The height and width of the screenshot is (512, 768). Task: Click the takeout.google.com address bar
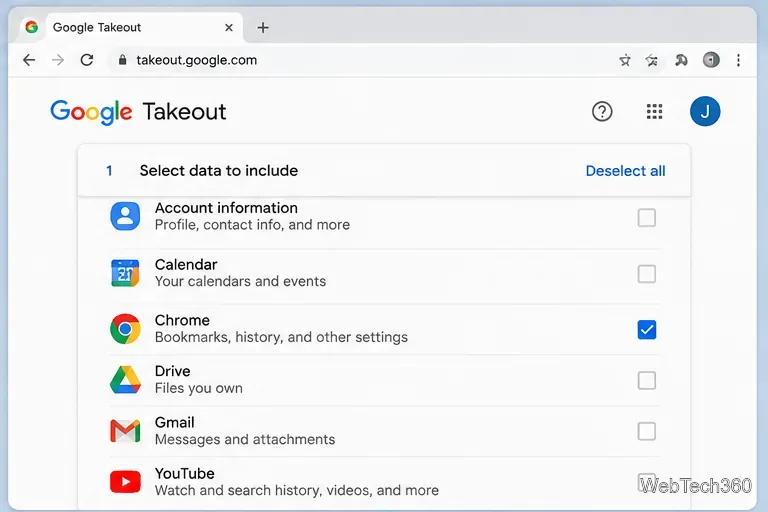click(x=358, y=60)
